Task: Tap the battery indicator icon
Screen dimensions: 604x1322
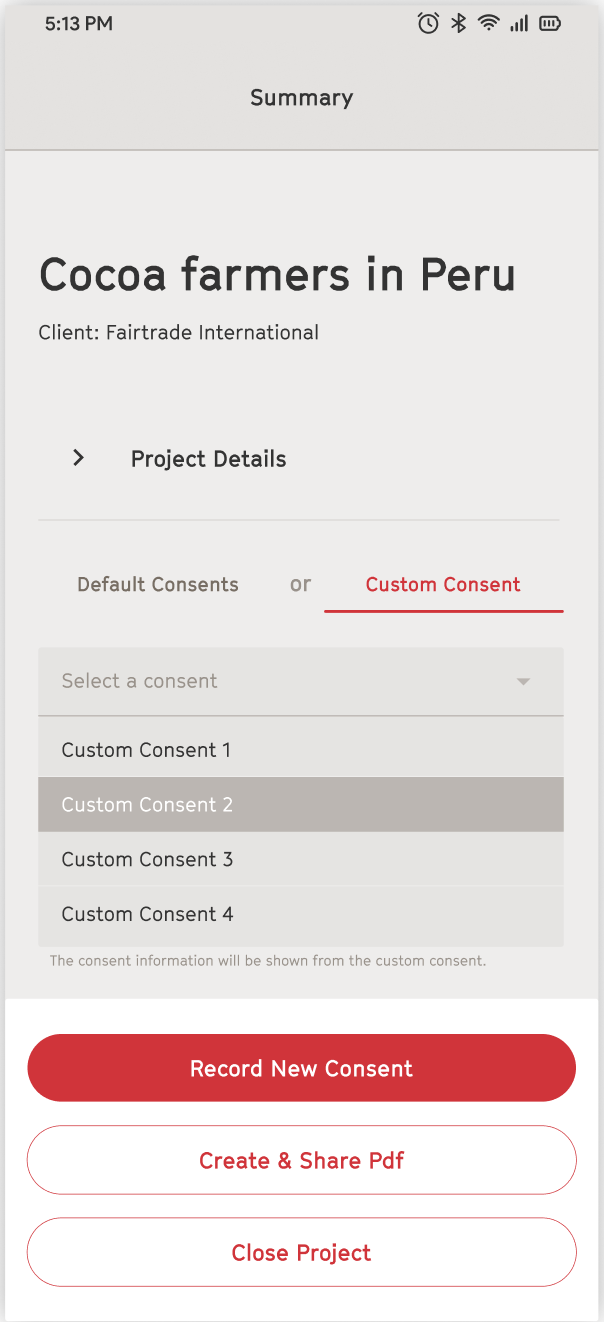Action: [x=550, y=24]
